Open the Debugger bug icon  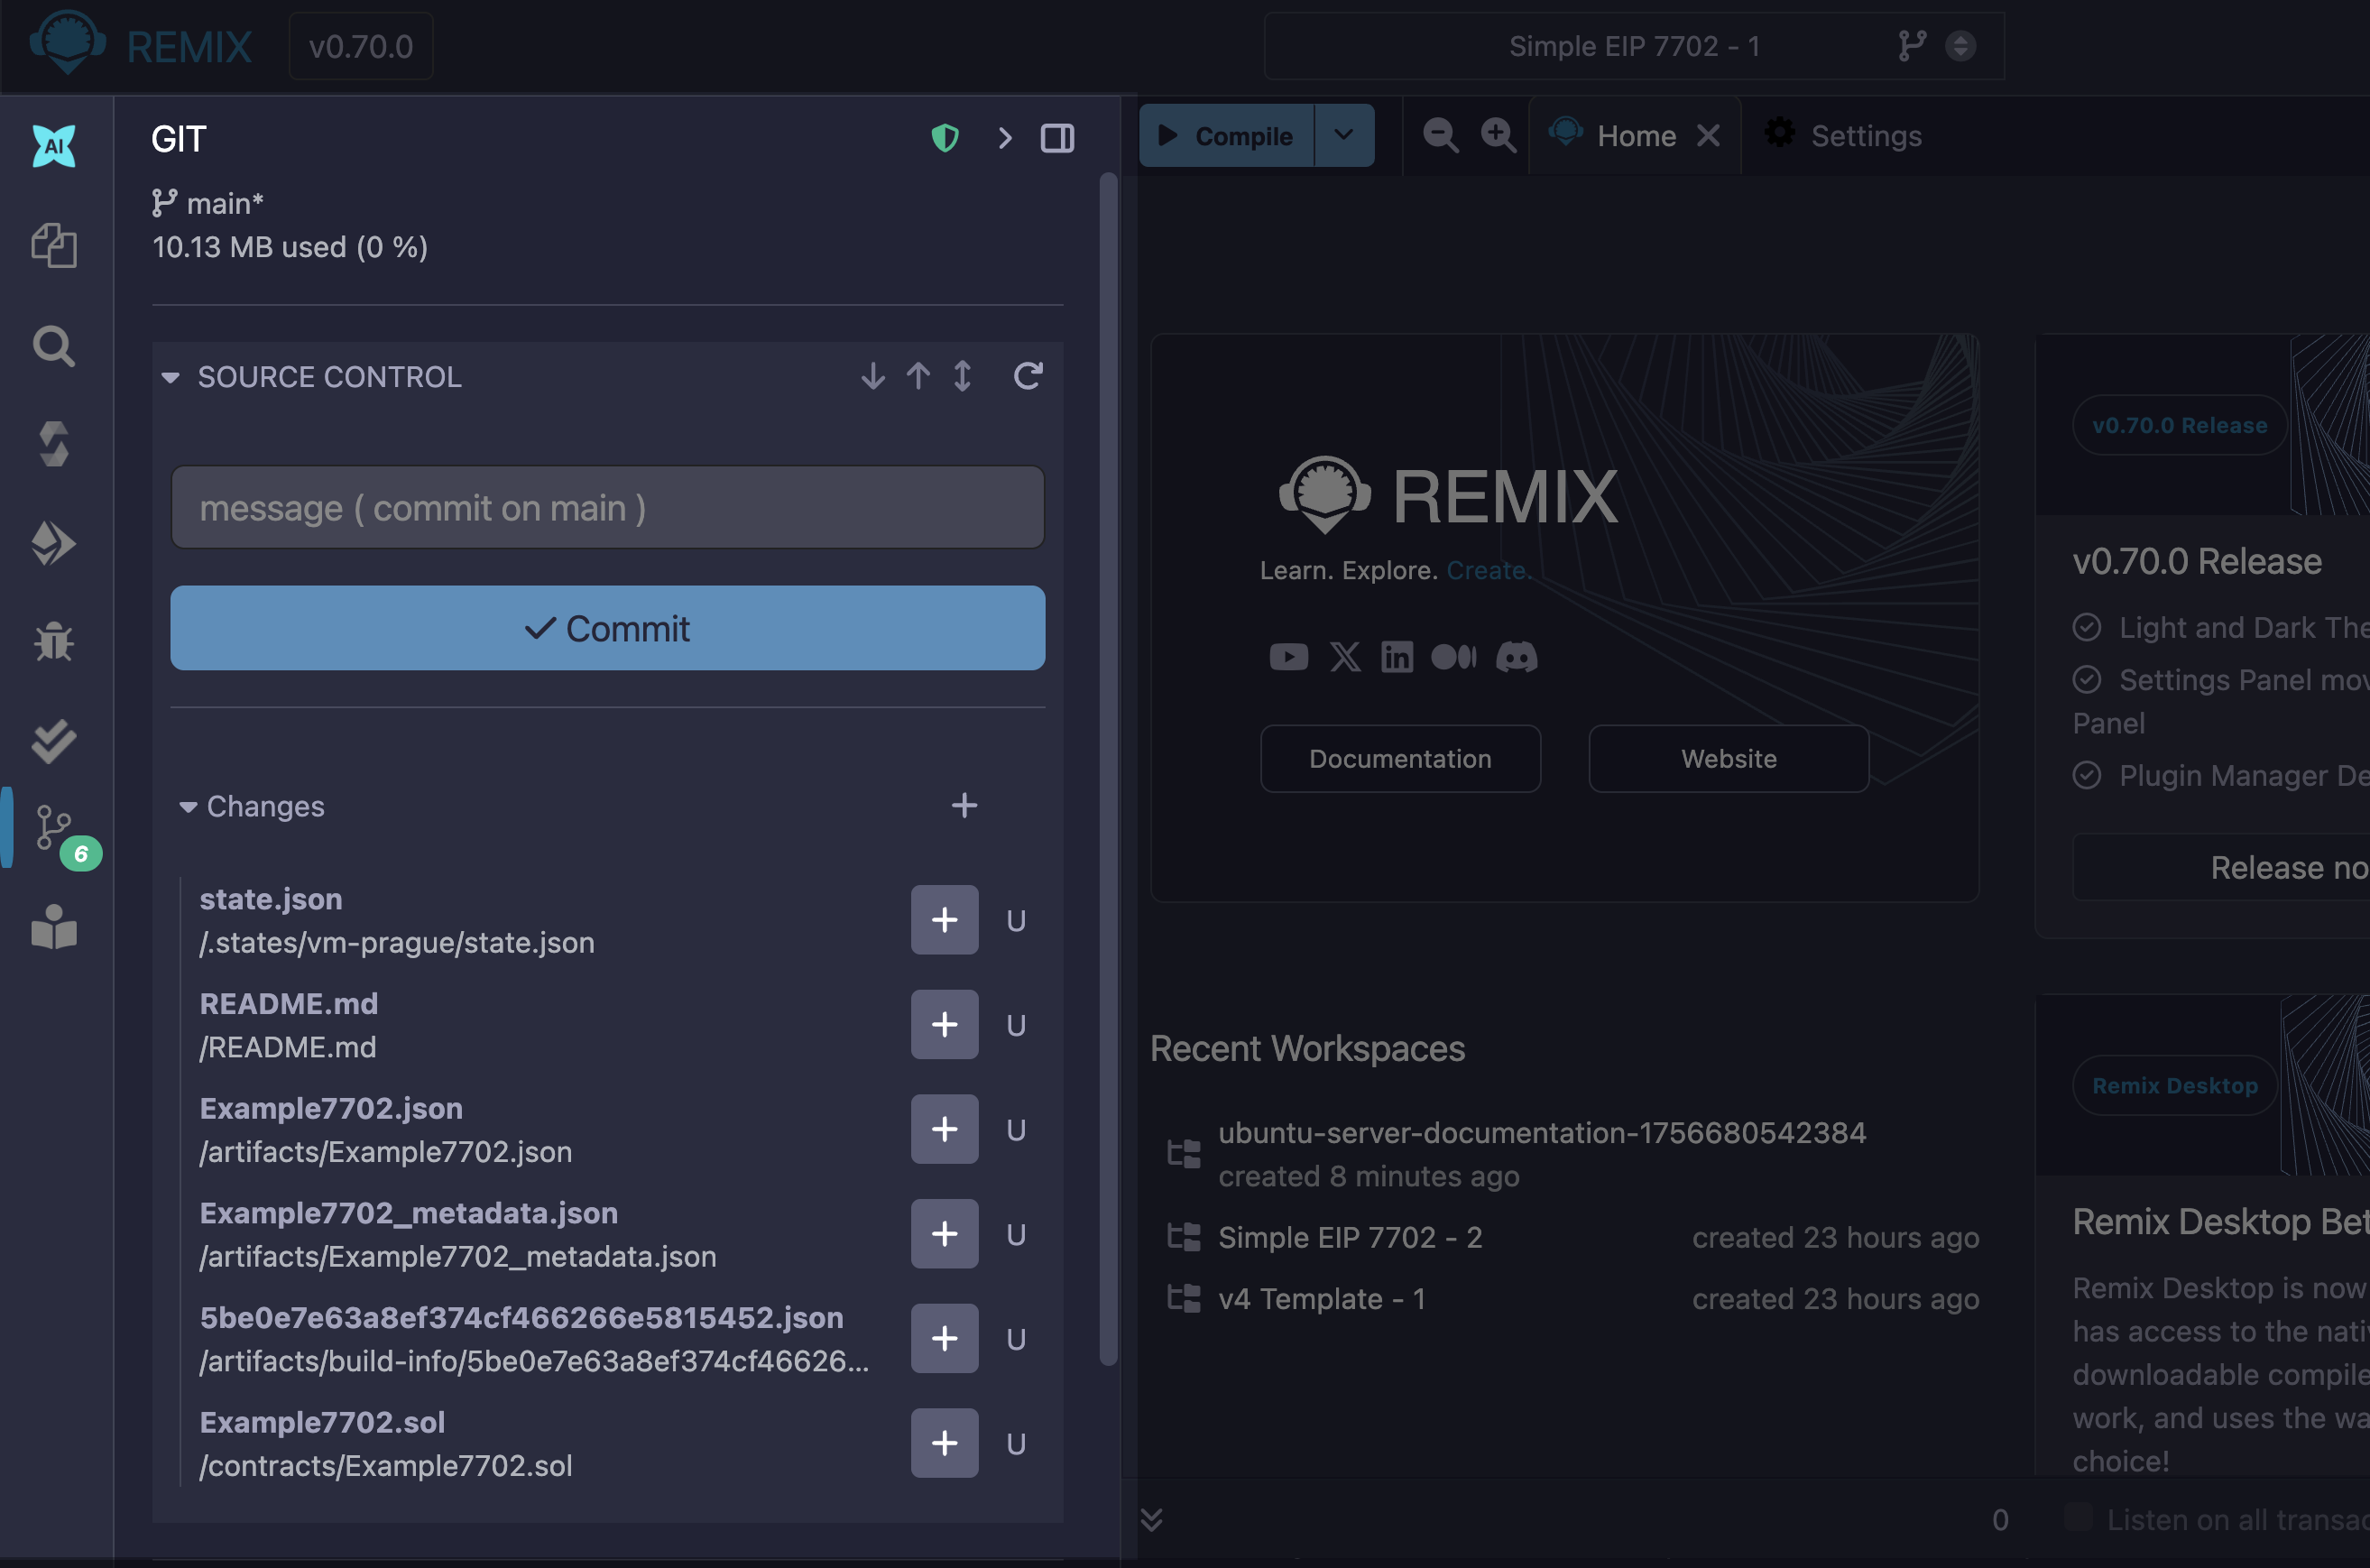click(x=54, y=642)
